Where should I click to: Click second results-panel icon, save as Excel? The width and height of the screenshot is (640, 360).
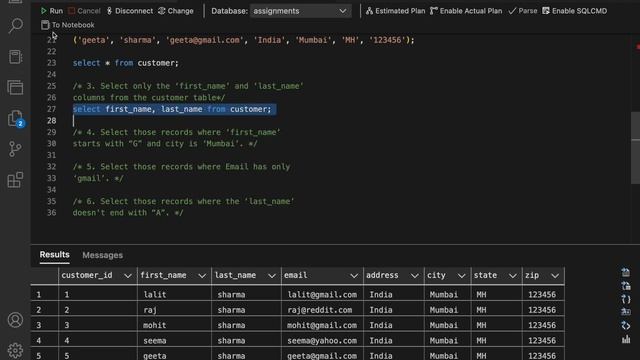pos(626,286)
